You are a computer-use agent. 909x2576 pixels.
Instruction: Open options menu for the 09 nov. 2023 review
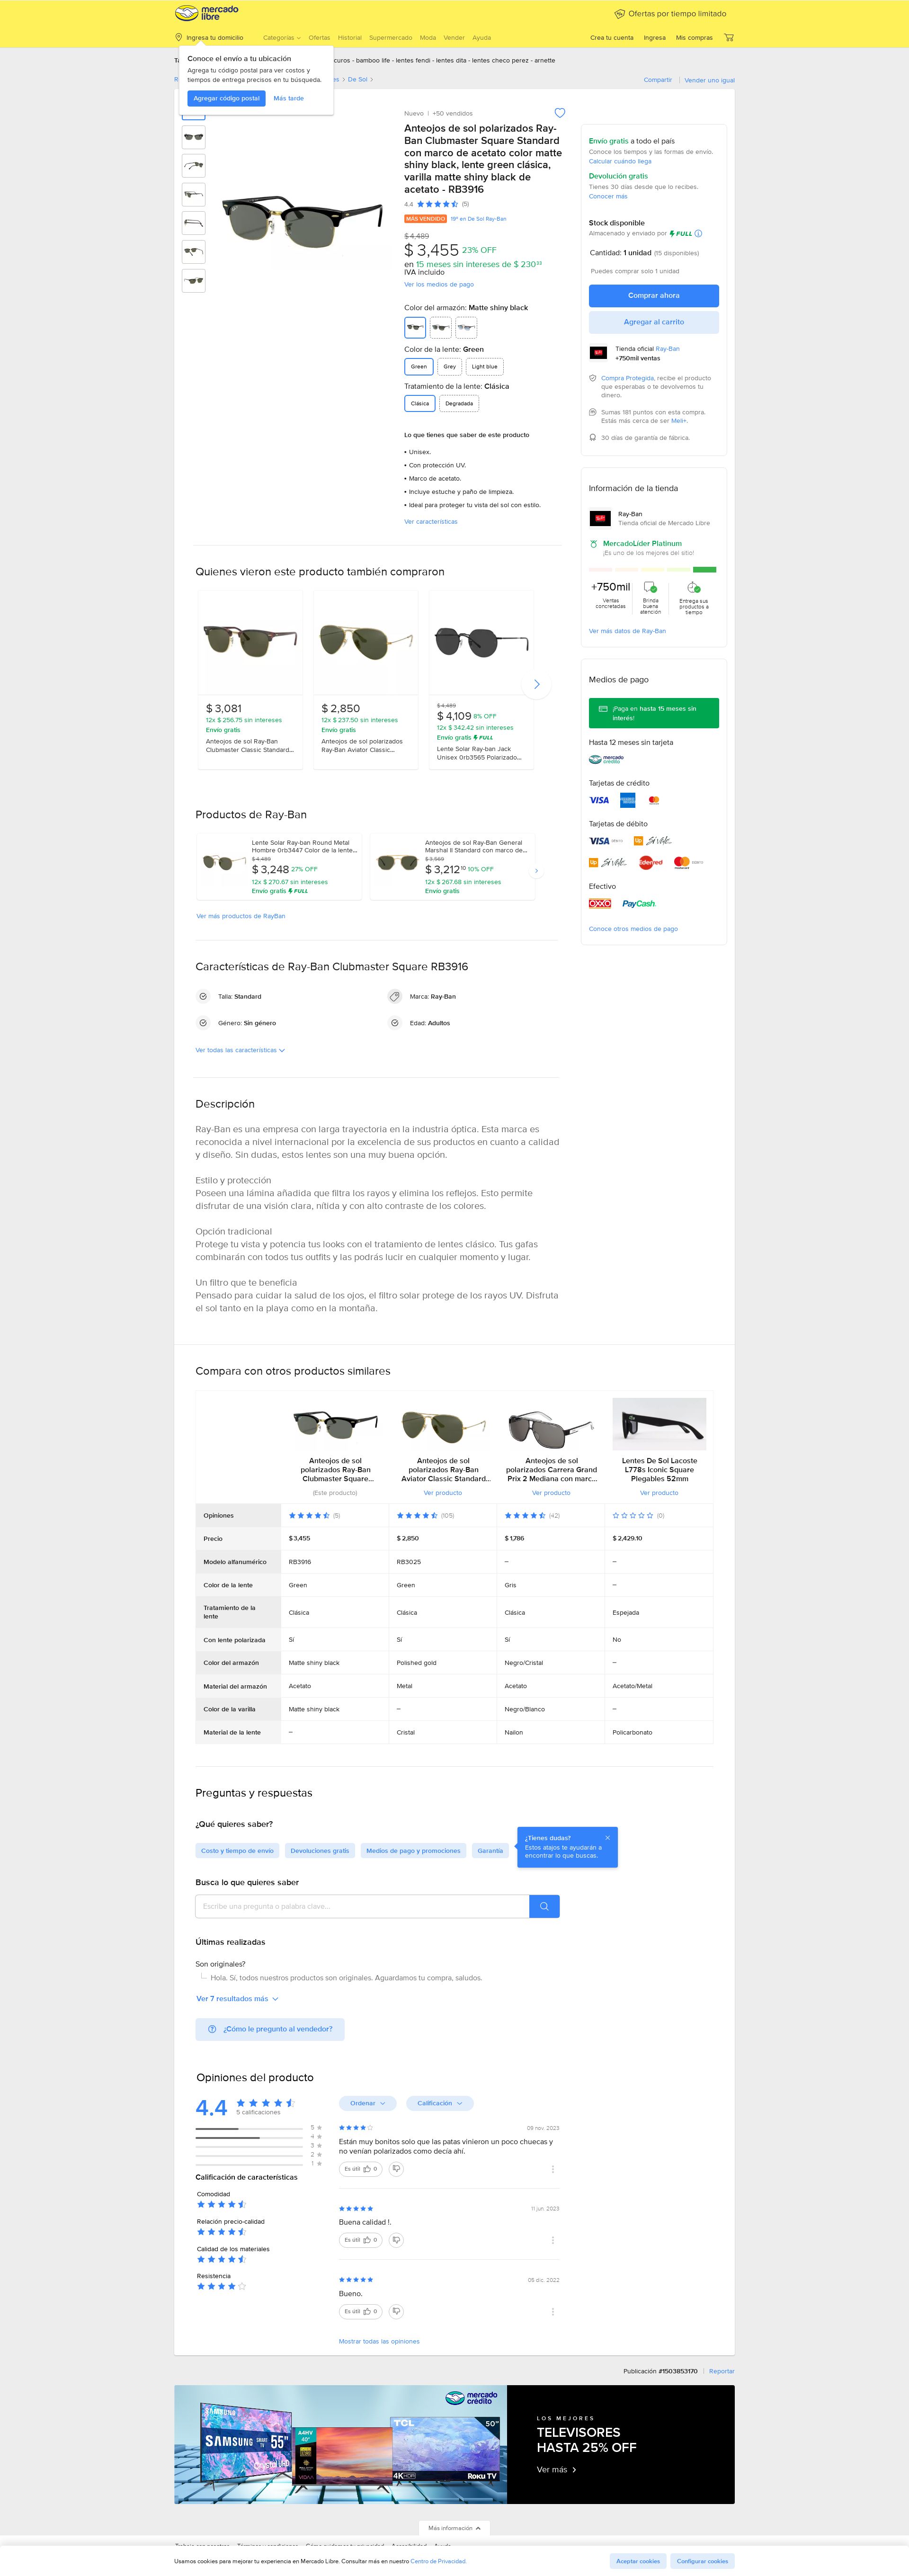tap(553, 2169)
